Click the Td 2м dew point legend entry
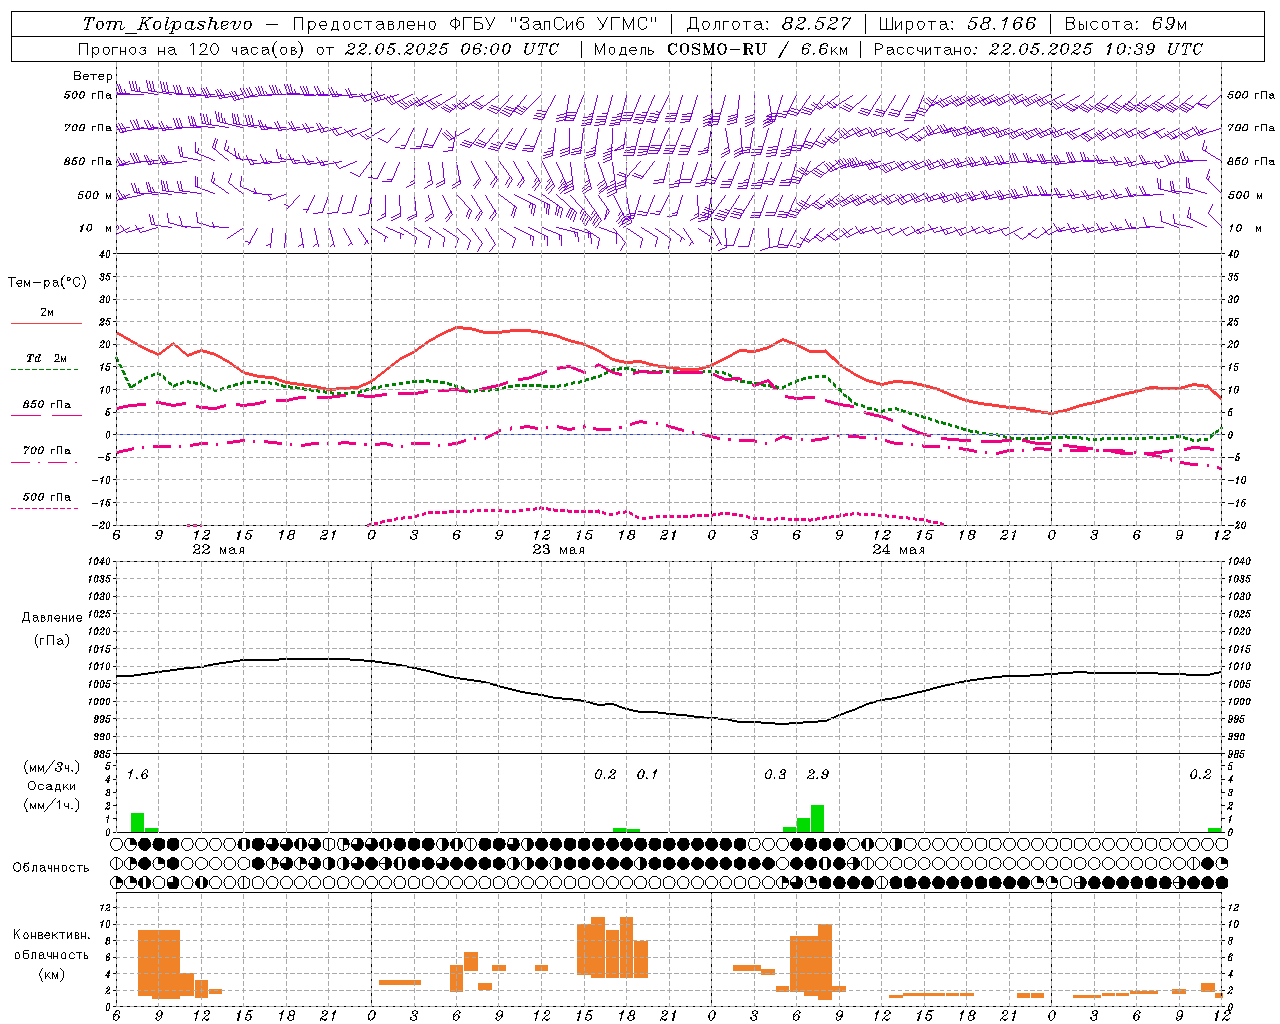Viewport: 1280px width, 1024px height. click(x=46, y=358)
